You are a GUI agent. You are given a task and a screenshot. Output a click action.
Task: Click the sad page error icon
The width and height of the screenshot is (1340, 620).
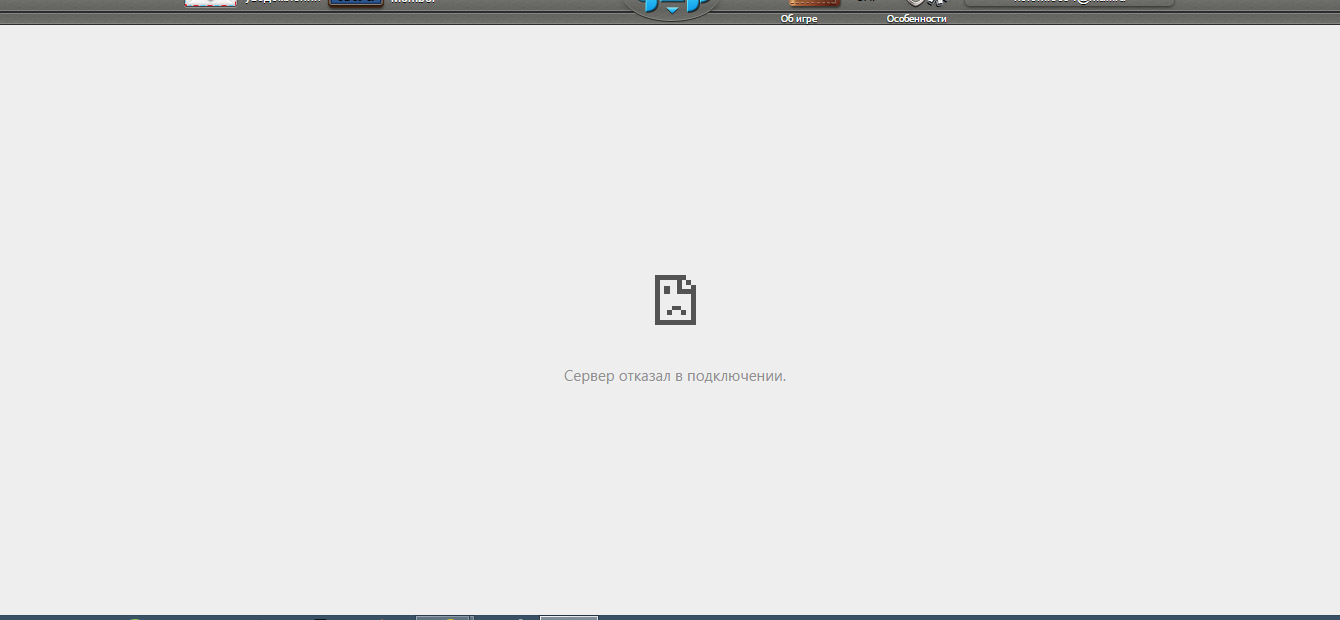click(x=675, y=299)
